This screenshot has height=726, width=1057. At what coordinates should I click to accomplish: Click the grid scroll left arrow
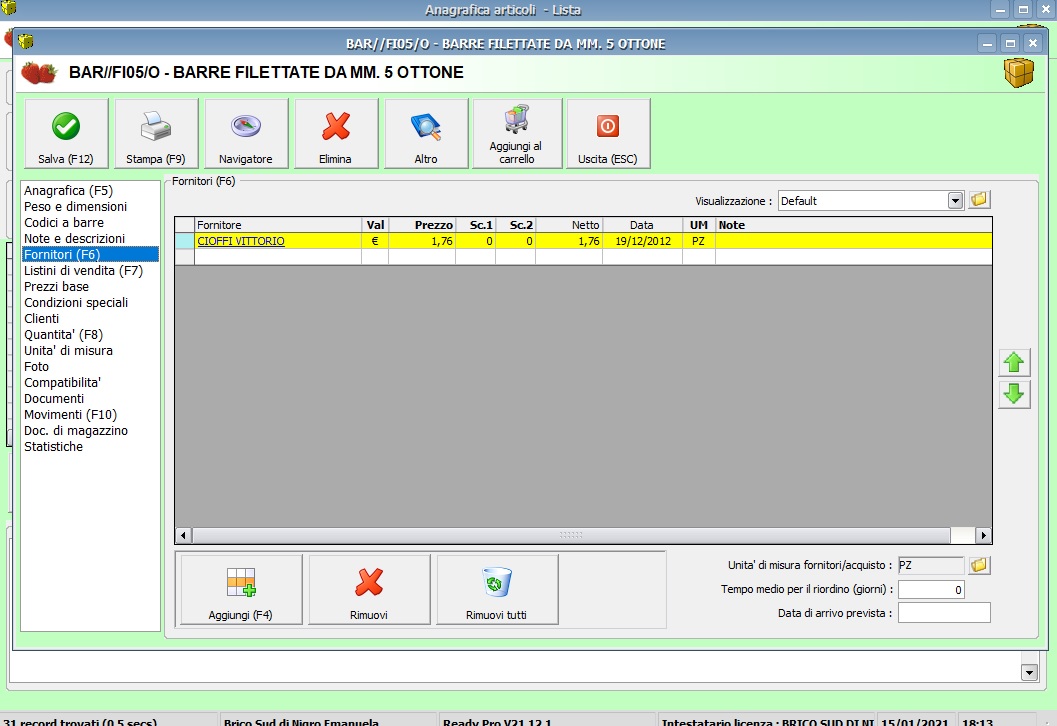pos(183,535)
